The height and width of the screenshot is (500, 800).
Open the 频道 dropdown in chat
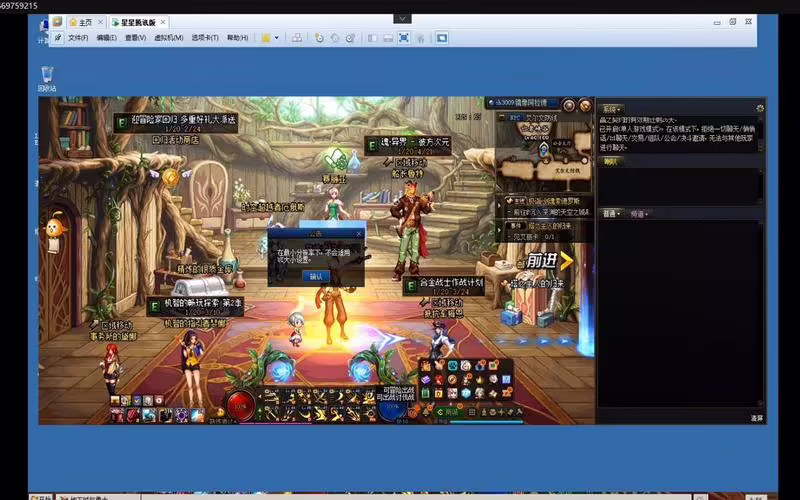[639, 214]
